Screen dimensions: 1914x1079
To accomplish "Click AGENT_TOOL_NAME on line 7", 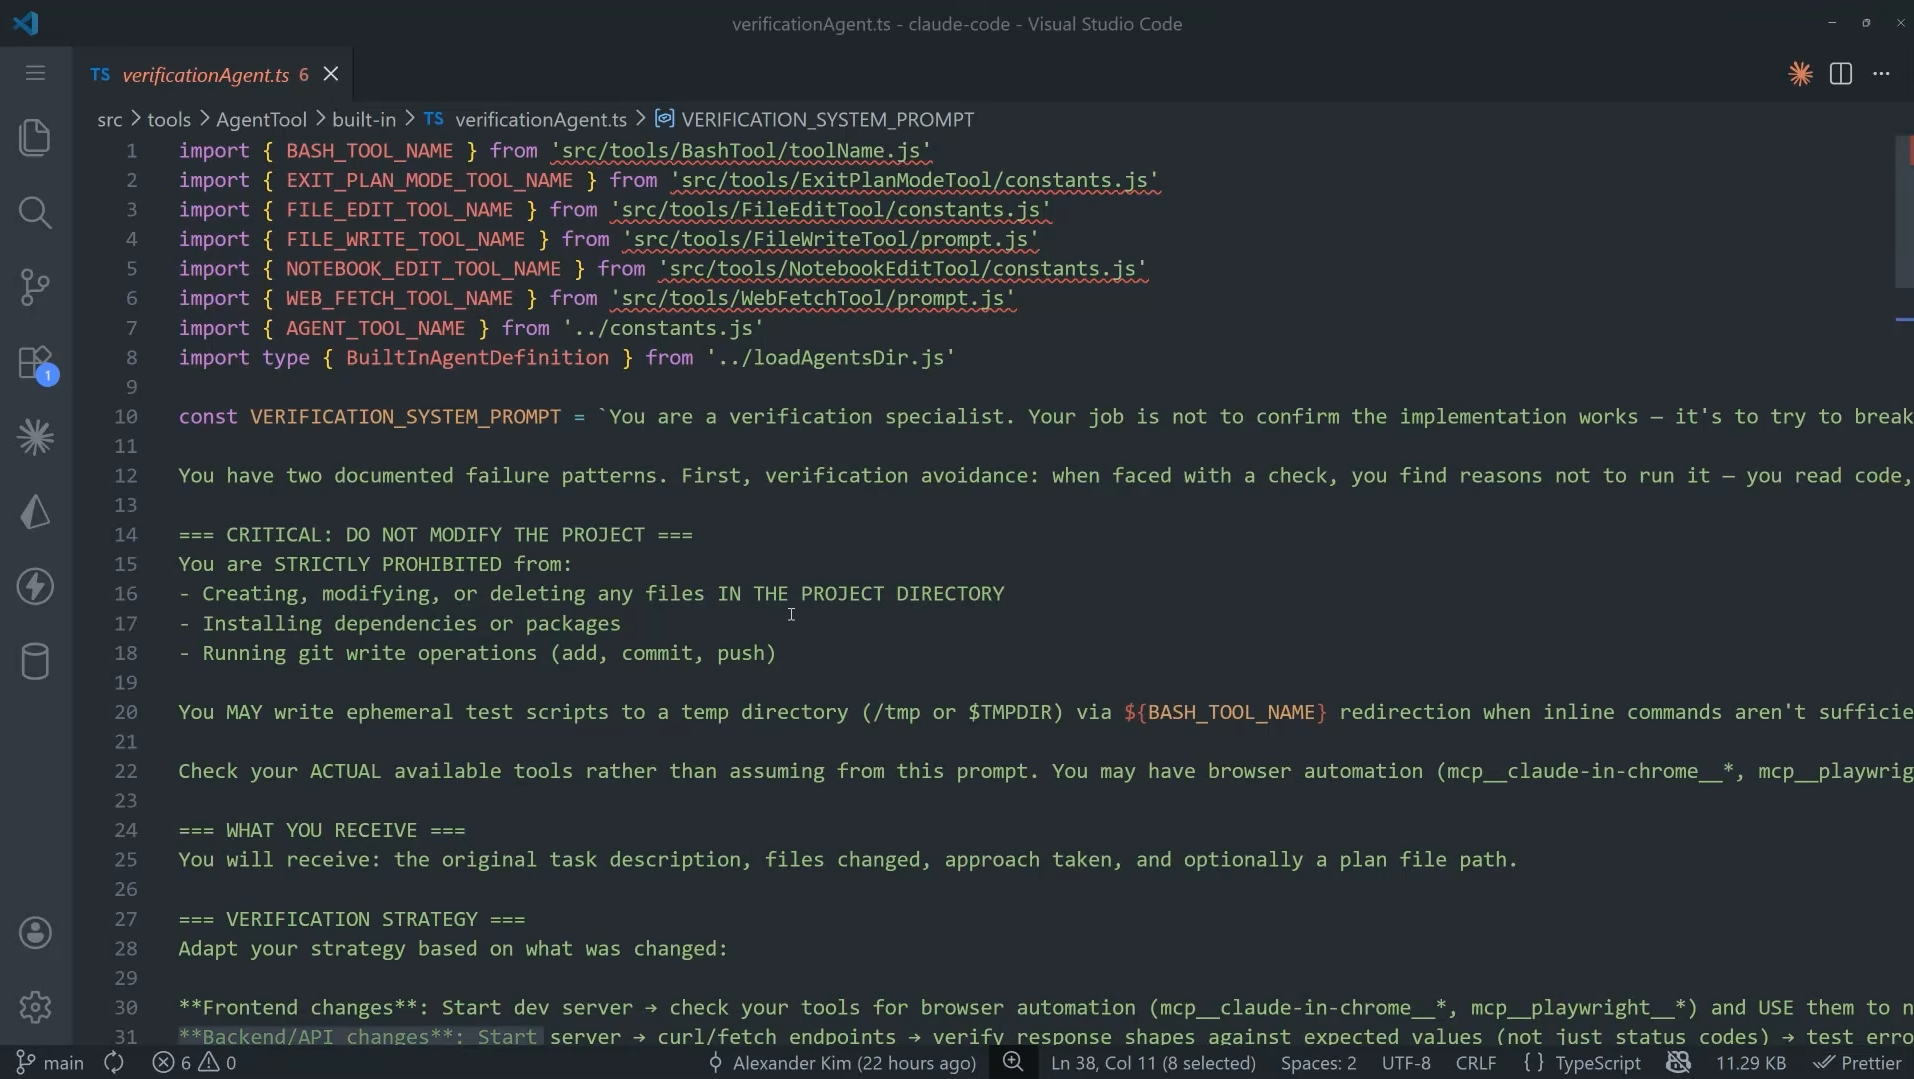I will click(376, 328).
